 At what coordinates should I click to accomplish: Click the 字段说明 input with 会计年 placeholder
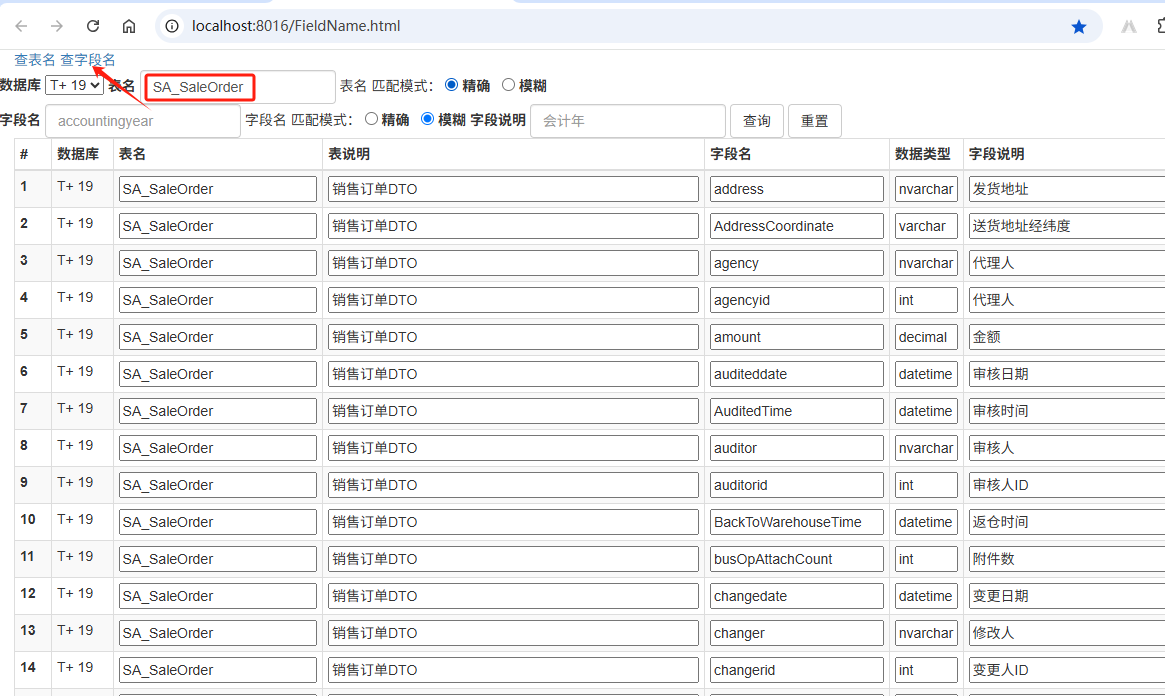tap(627, 121)
